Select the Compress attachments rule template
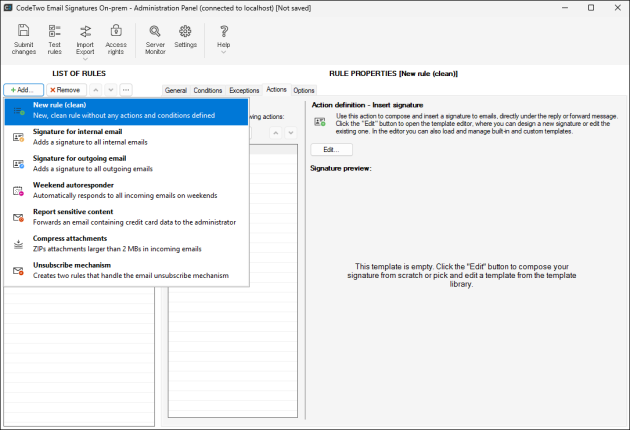 (x=126, y=244)
